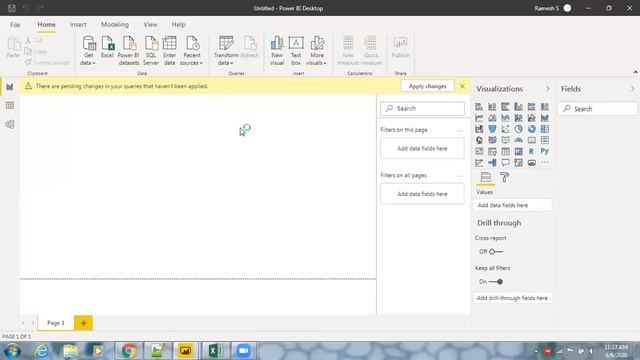Switch to the Modeling ribbon tab

115,24
